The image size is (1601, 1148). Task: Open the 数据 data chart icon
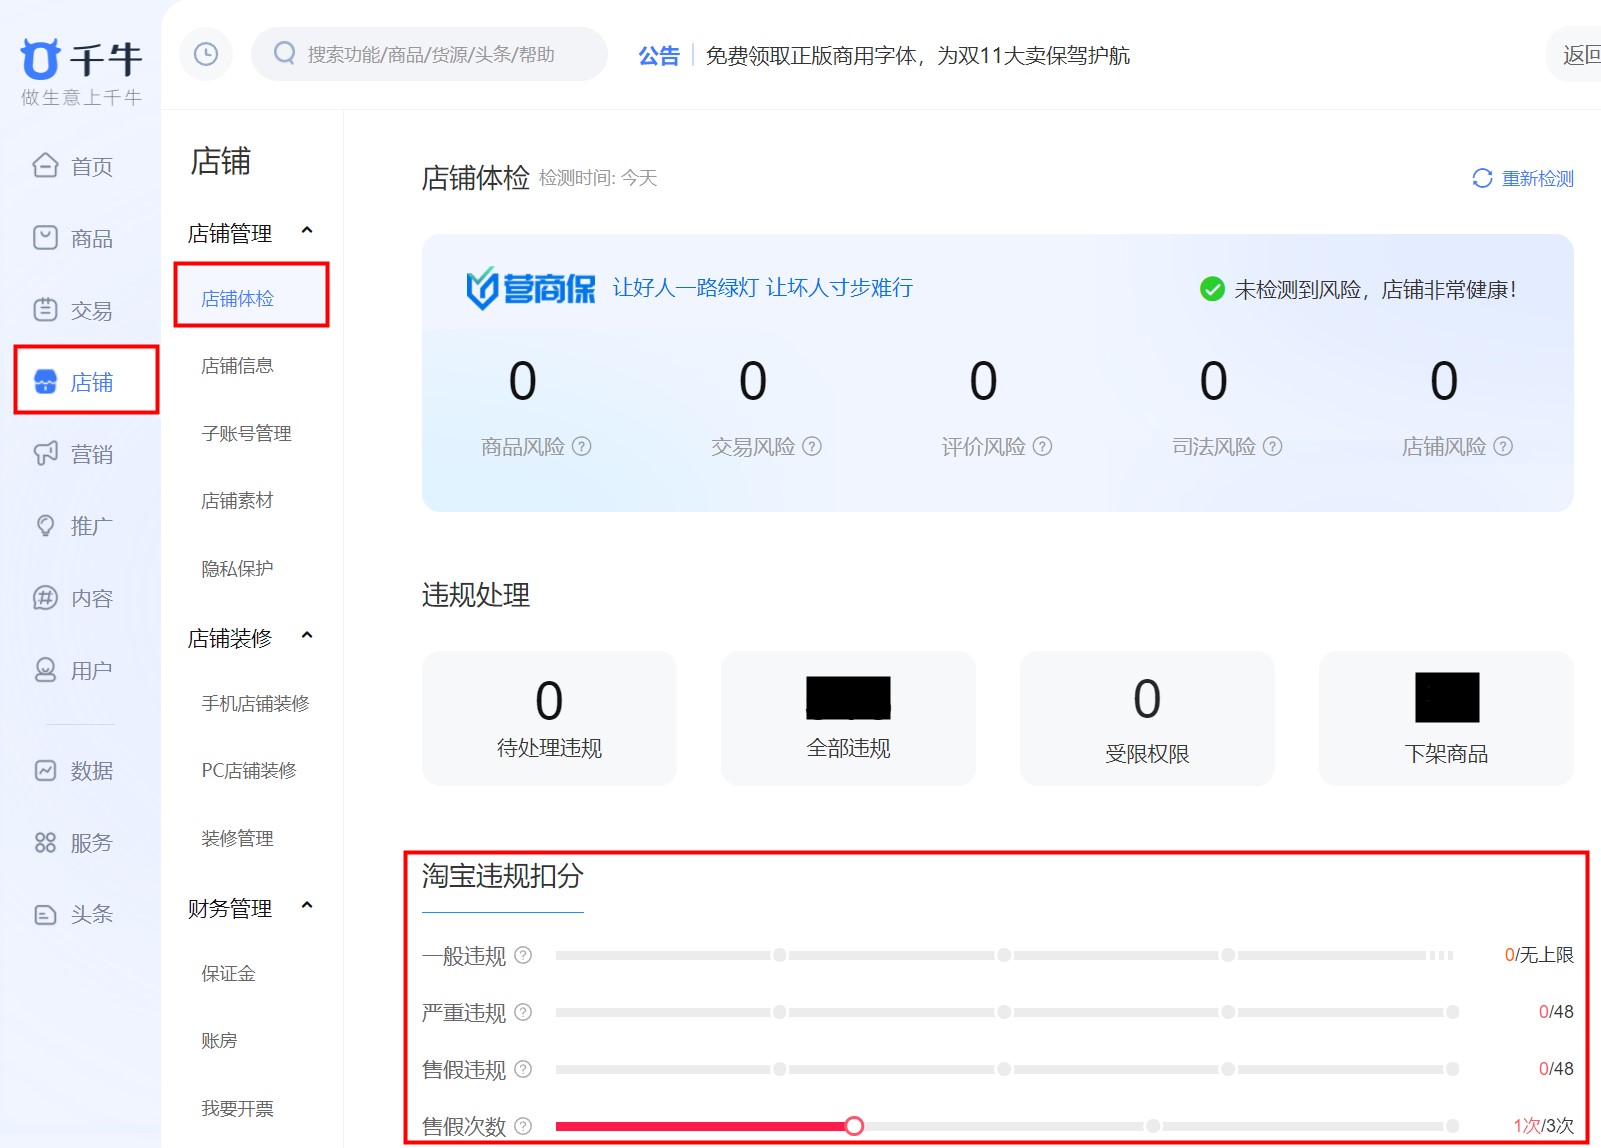tap(45, 770)
